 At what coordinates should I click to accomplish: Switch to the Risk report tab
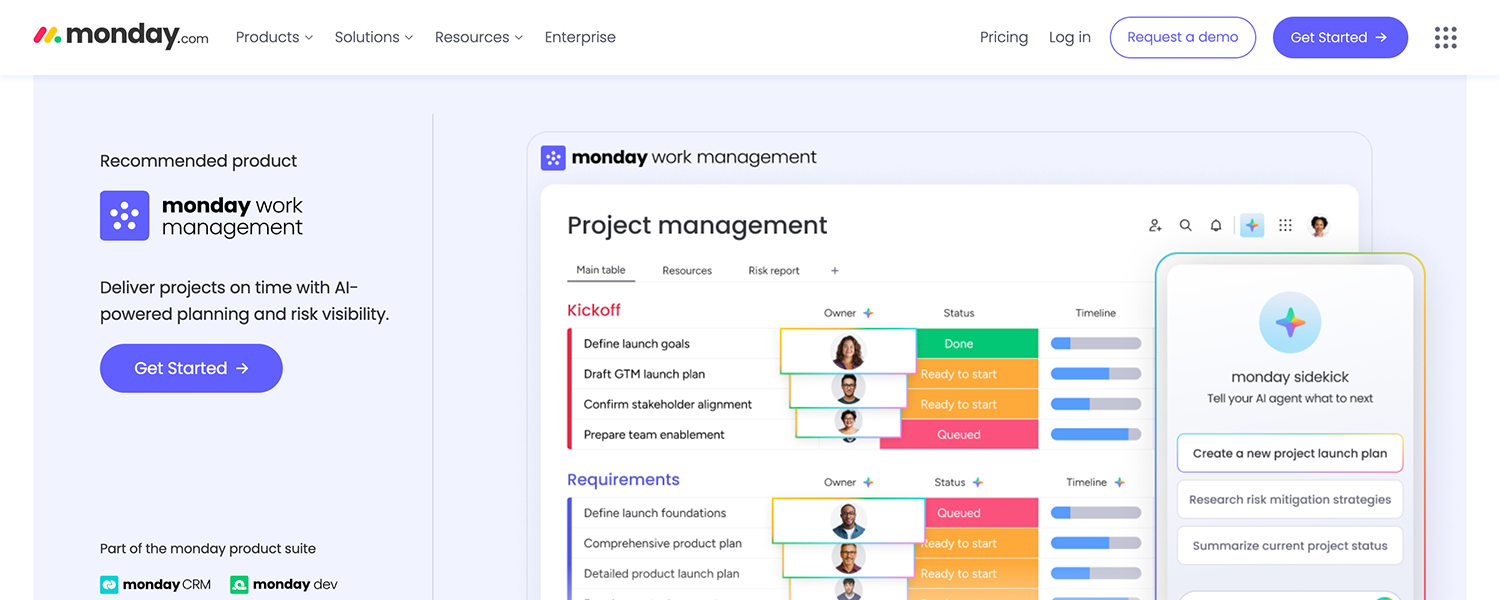[774, 271]
